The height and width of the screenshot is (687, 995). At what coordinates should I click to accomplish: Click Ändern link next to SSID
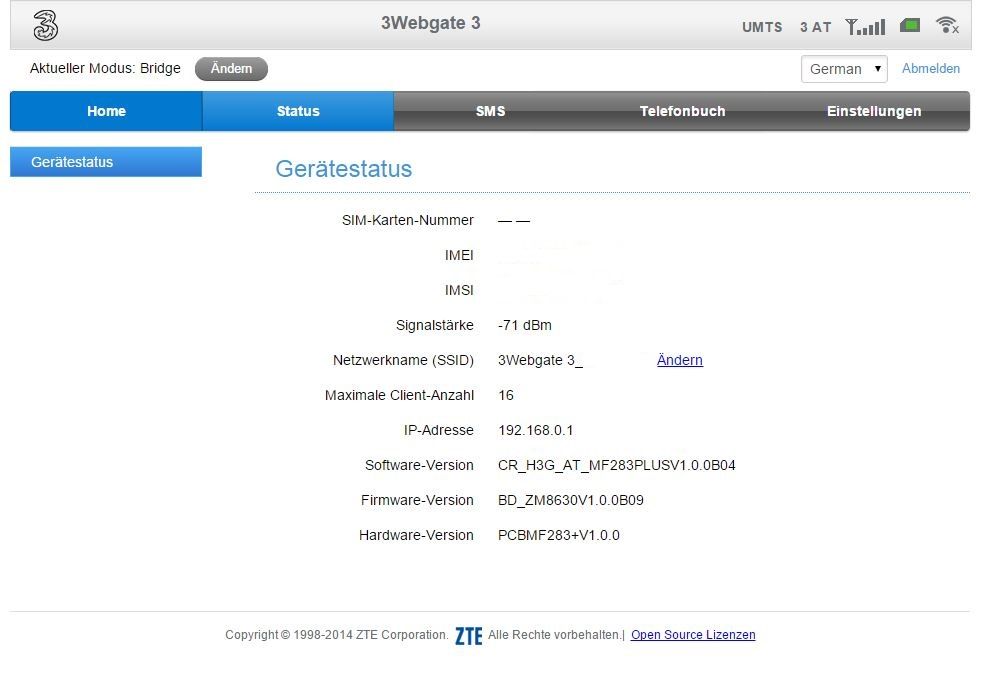679,360
